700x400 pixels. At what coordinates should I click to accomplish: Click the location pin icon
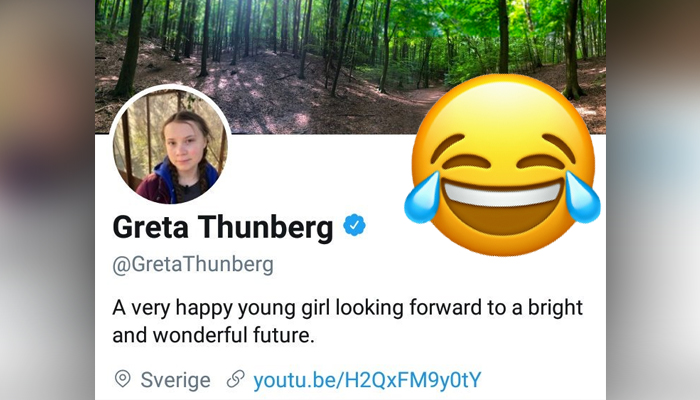(x=122, y=379)
